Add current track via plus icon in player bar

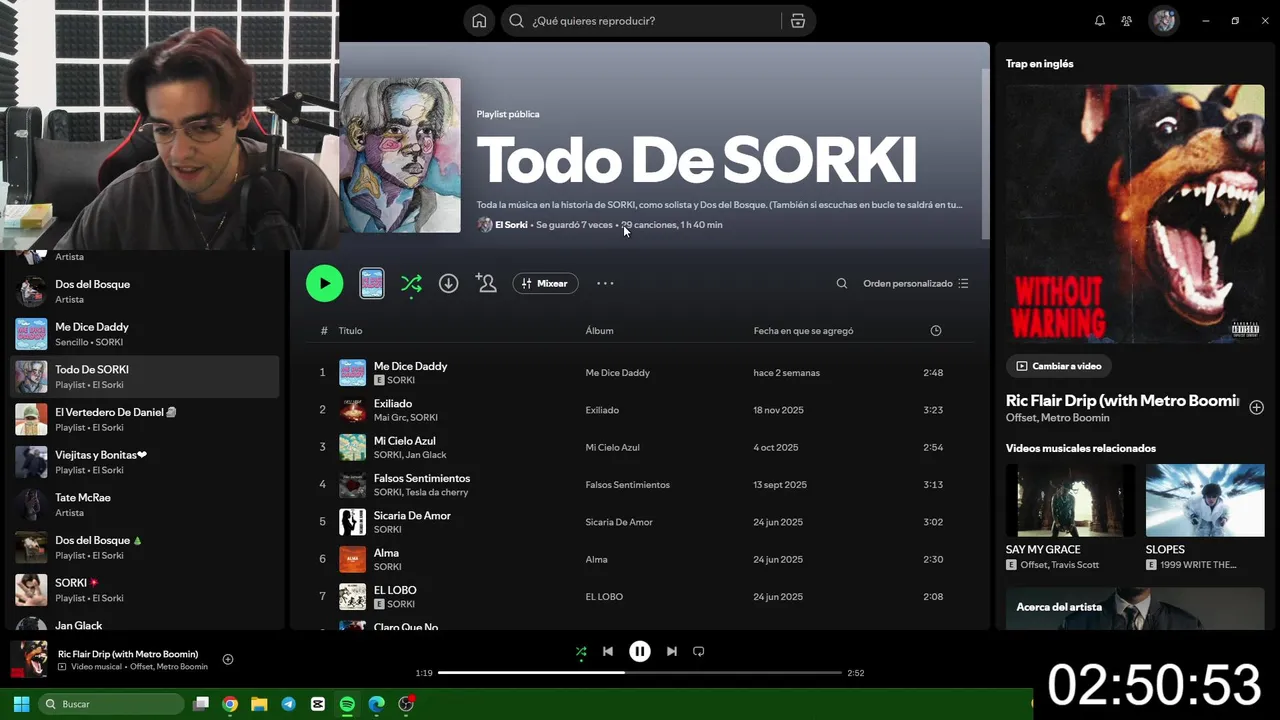click(x=228, y=659)
